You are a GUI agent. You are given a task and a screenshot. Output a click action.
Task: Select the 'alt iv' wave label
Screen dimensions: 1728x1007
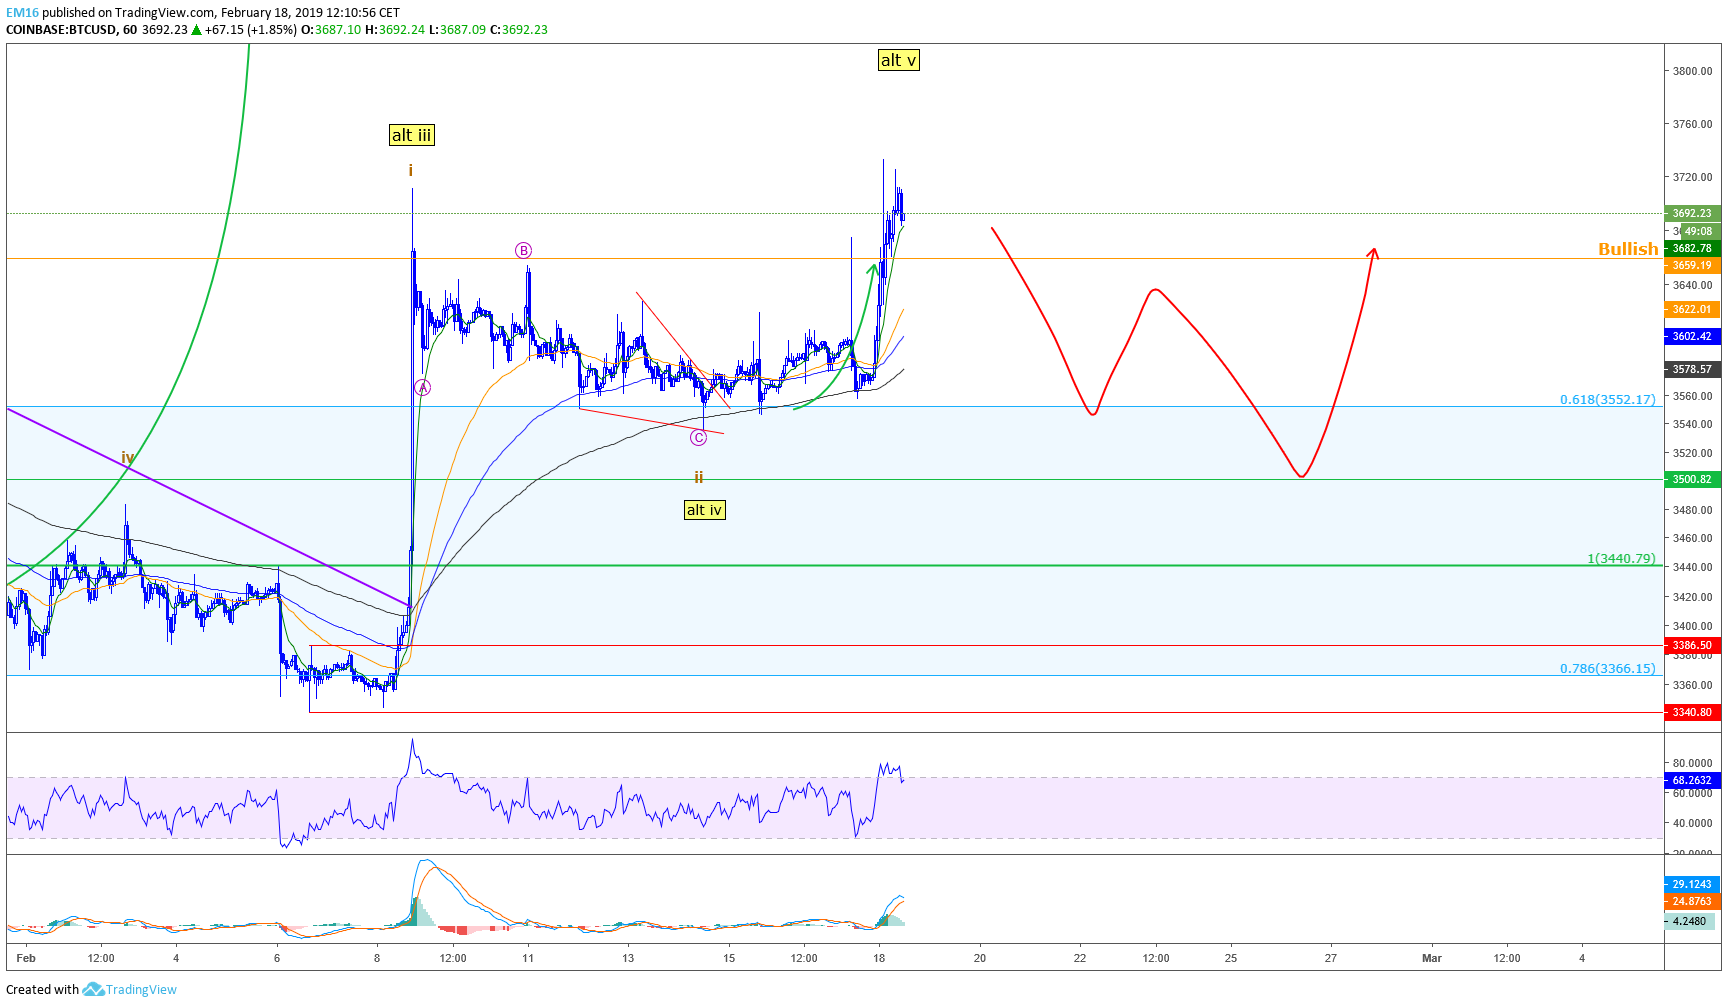pos(704,510)
